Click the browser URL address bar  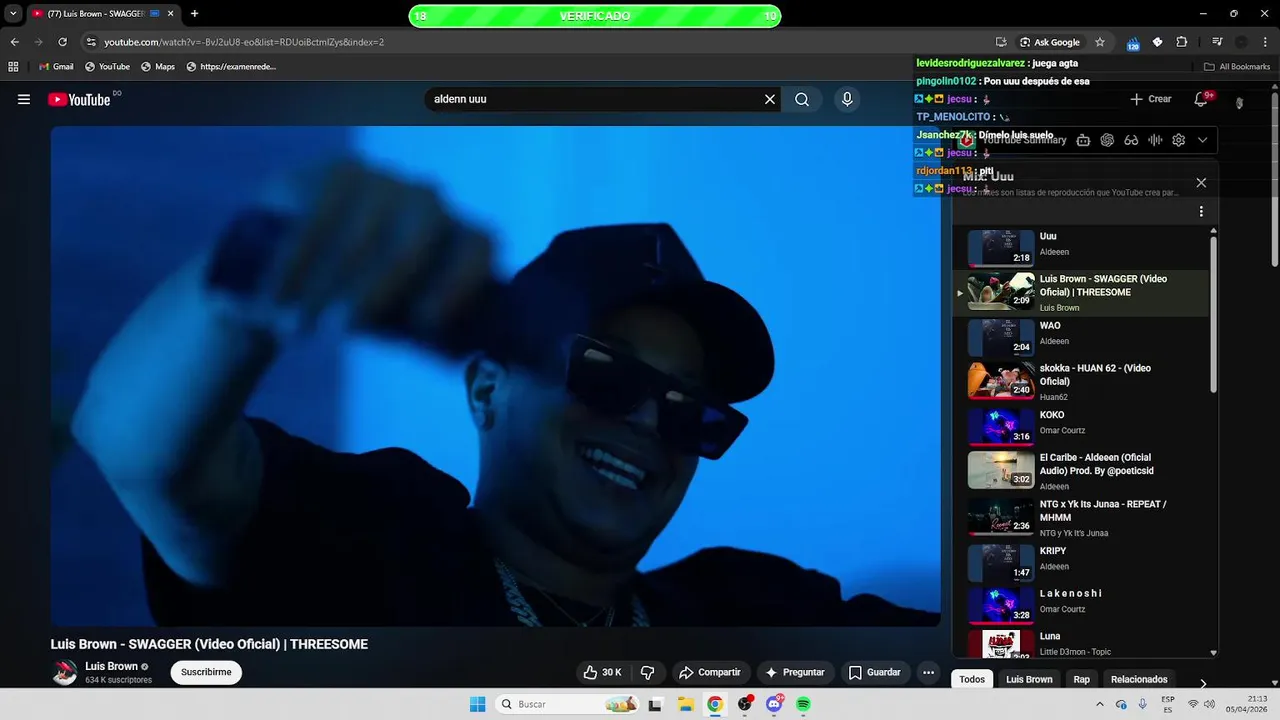click(540, 42)
